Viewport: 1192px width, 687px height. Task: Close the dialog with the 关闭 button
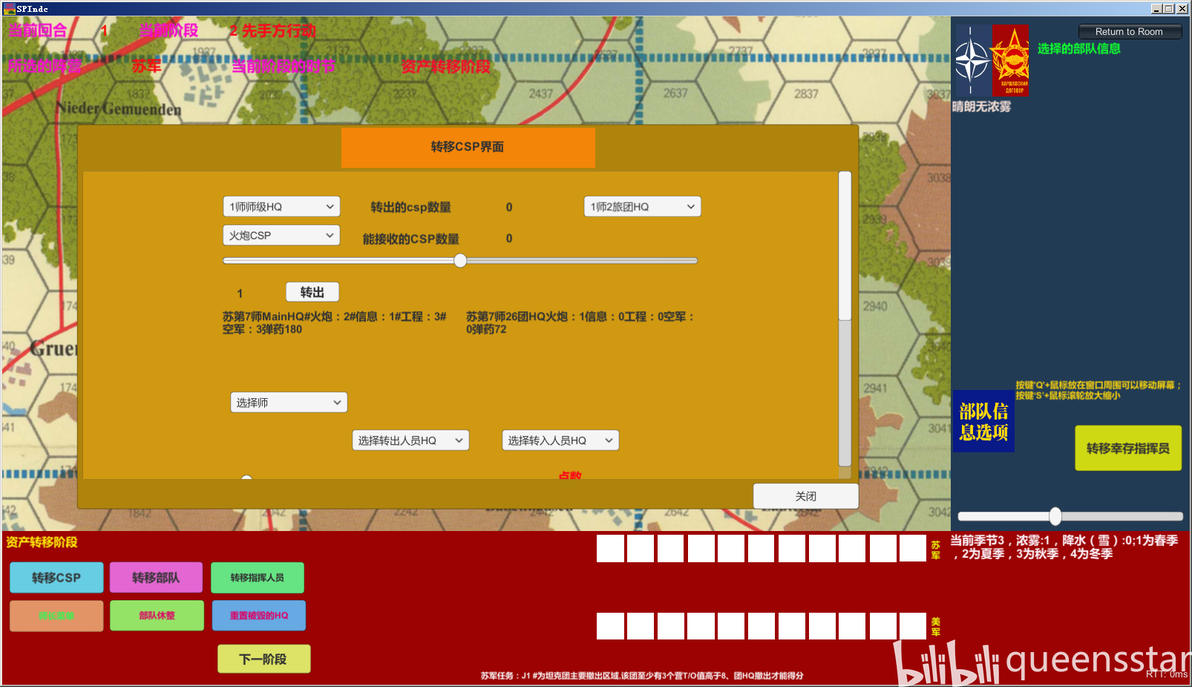[x=805, y=496]
